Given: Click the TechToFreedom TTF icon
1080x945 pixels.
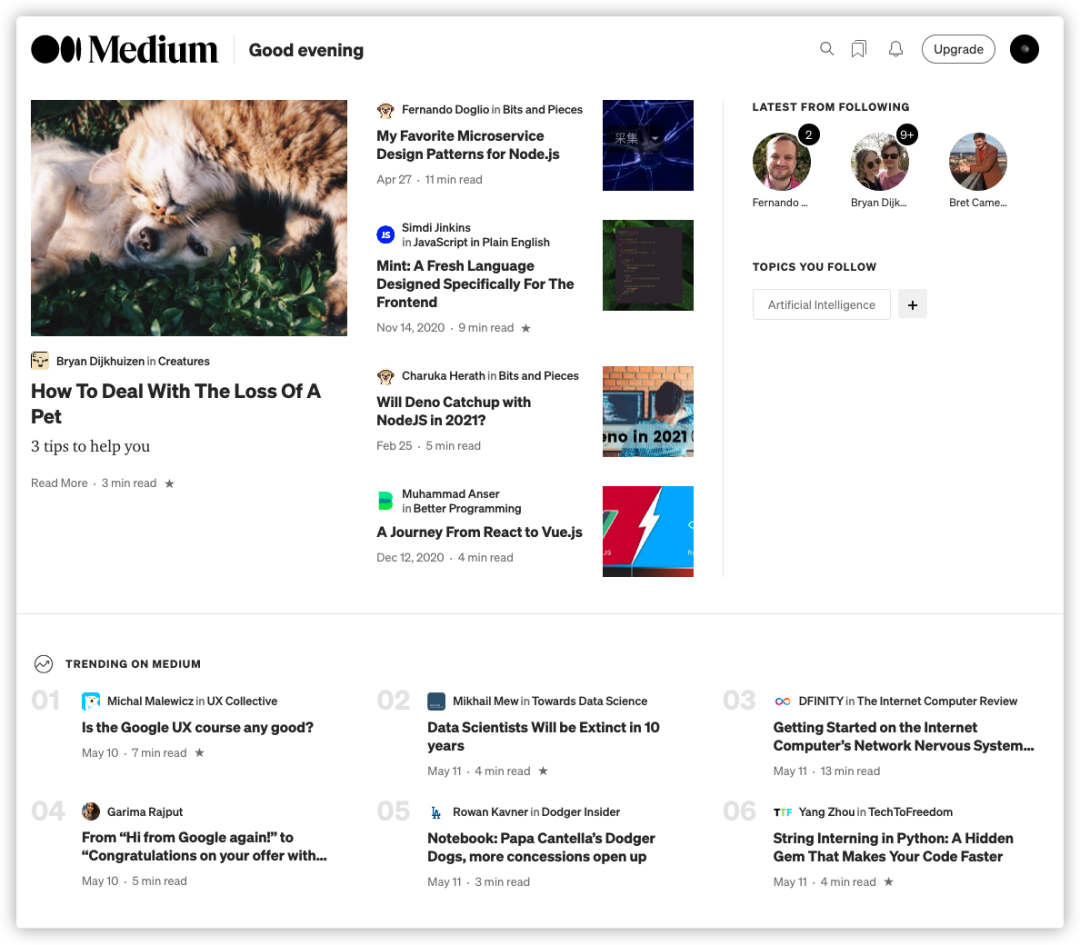Looking at the screenshot, I should point(782,812).
